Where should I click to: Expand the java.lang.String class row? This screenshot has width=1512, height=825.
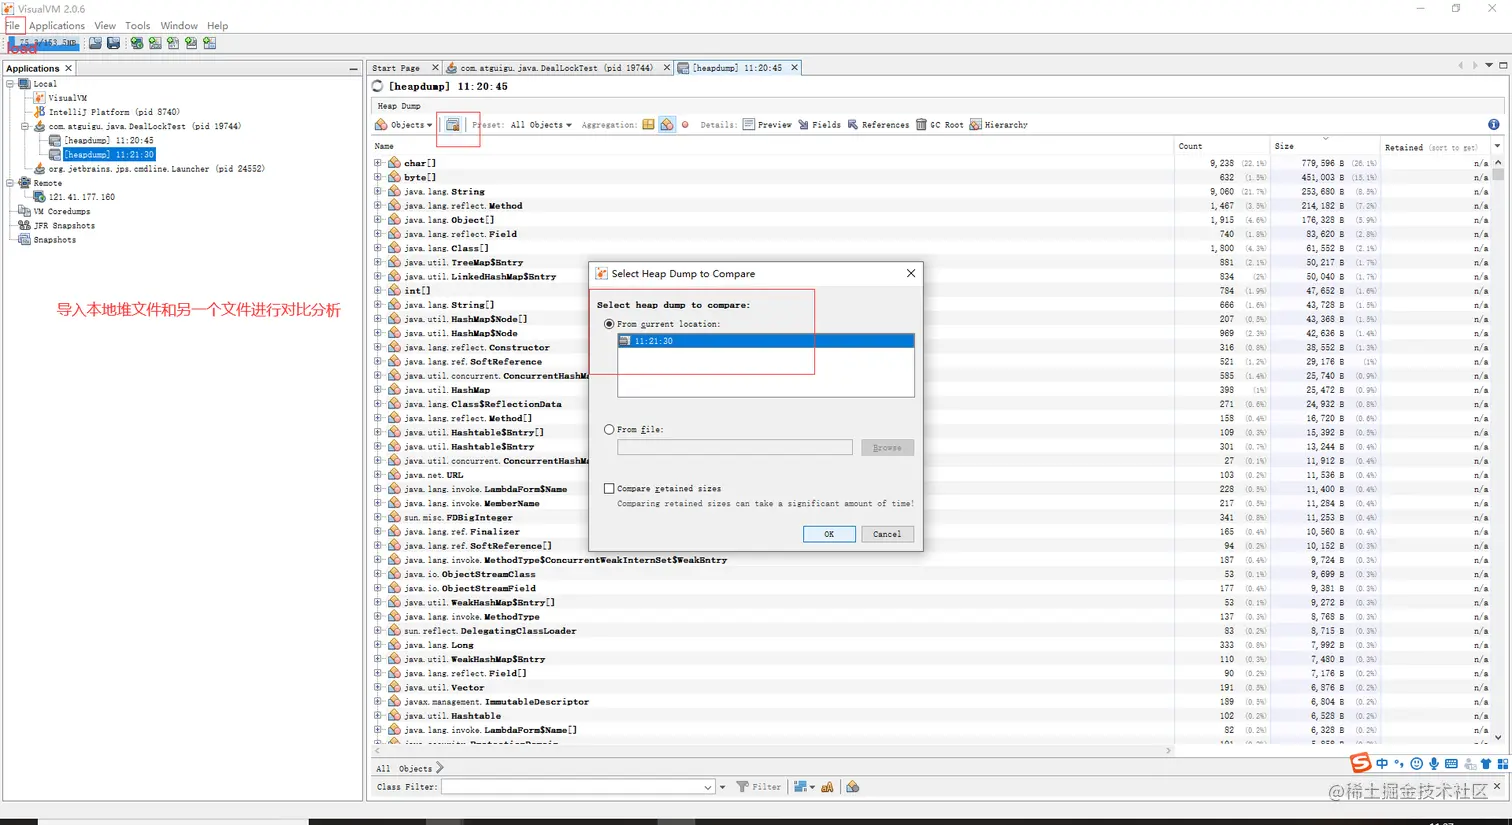click(378, 191)
